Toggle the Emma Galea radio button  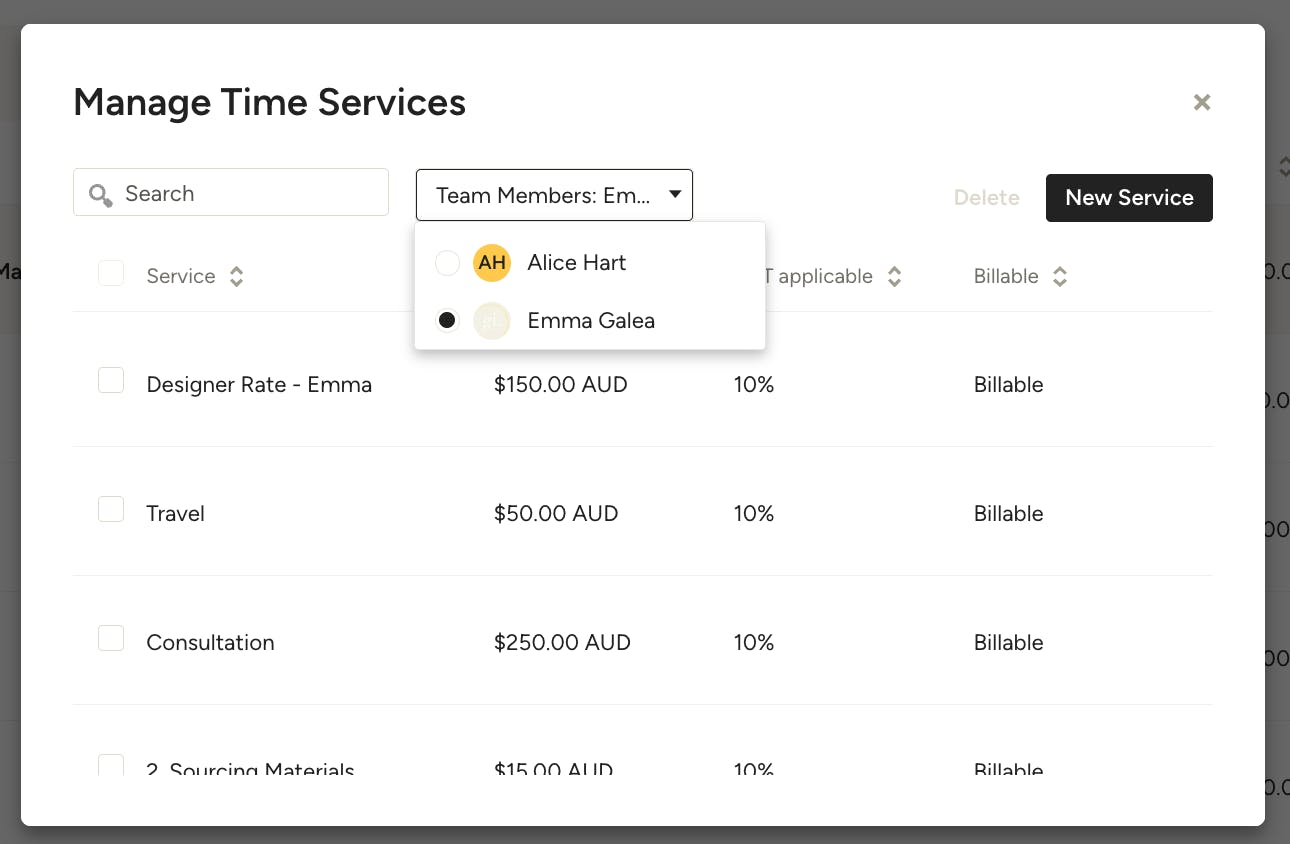(x=447, y=321)
